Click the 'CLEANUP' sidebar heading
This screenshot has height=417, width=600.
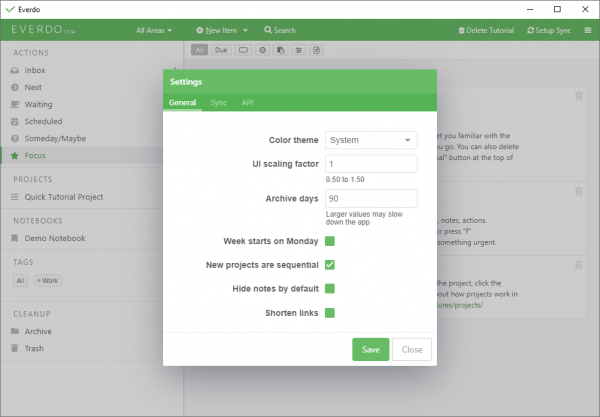coord(32,314)
